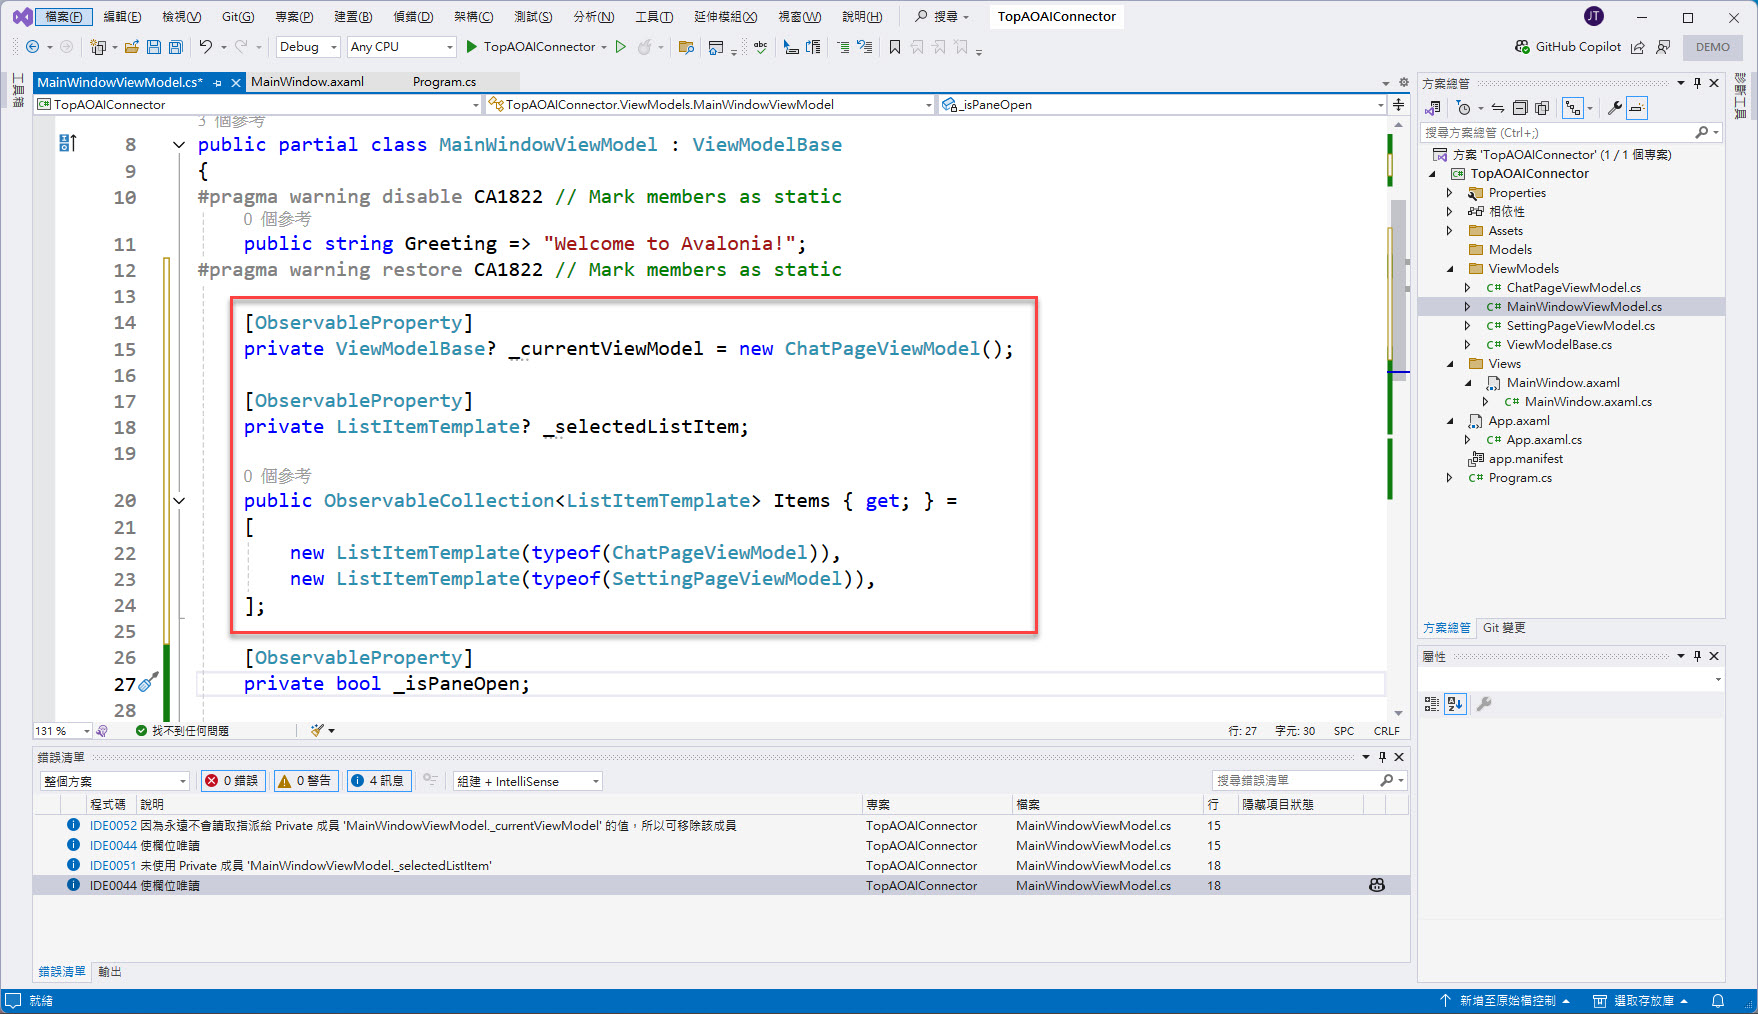Image resolution: width=1758 pixels, height=1014 pixels.
Task: Open the 131 % zoom level dropdown
Action: pos(63,731)
